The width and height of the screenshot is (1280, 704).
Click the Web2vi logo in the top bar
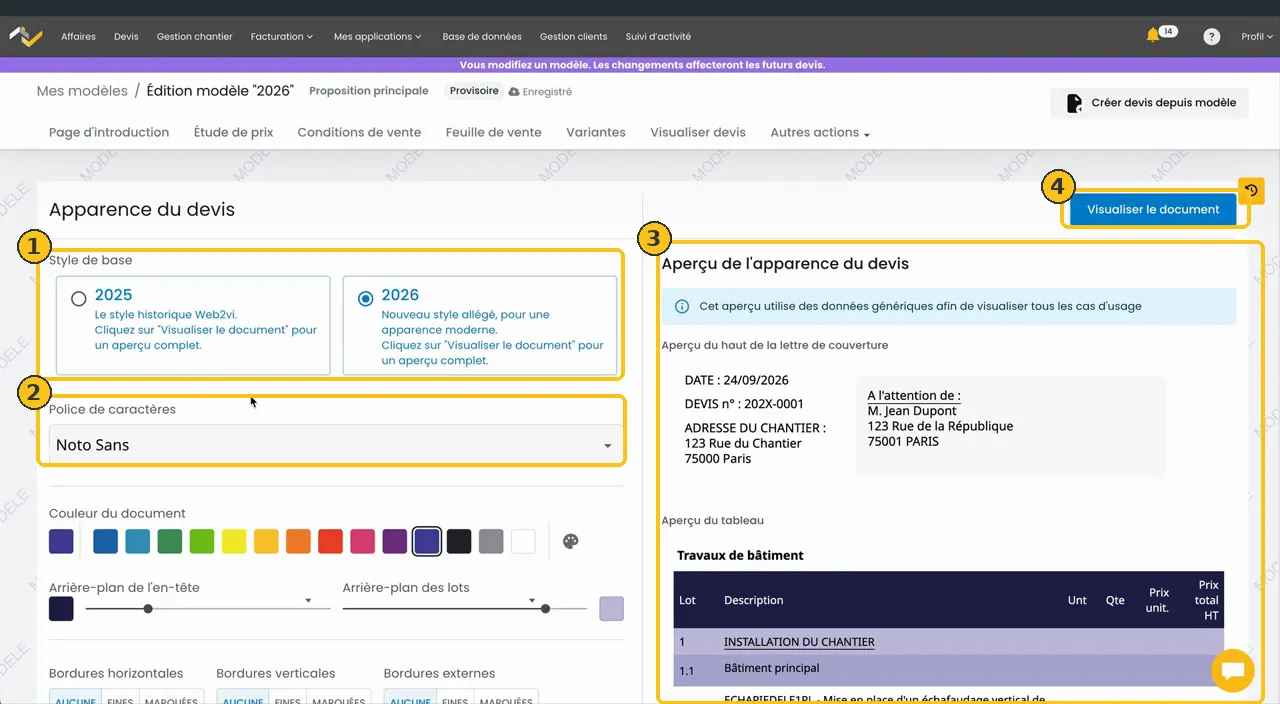[x=26, y=36]
